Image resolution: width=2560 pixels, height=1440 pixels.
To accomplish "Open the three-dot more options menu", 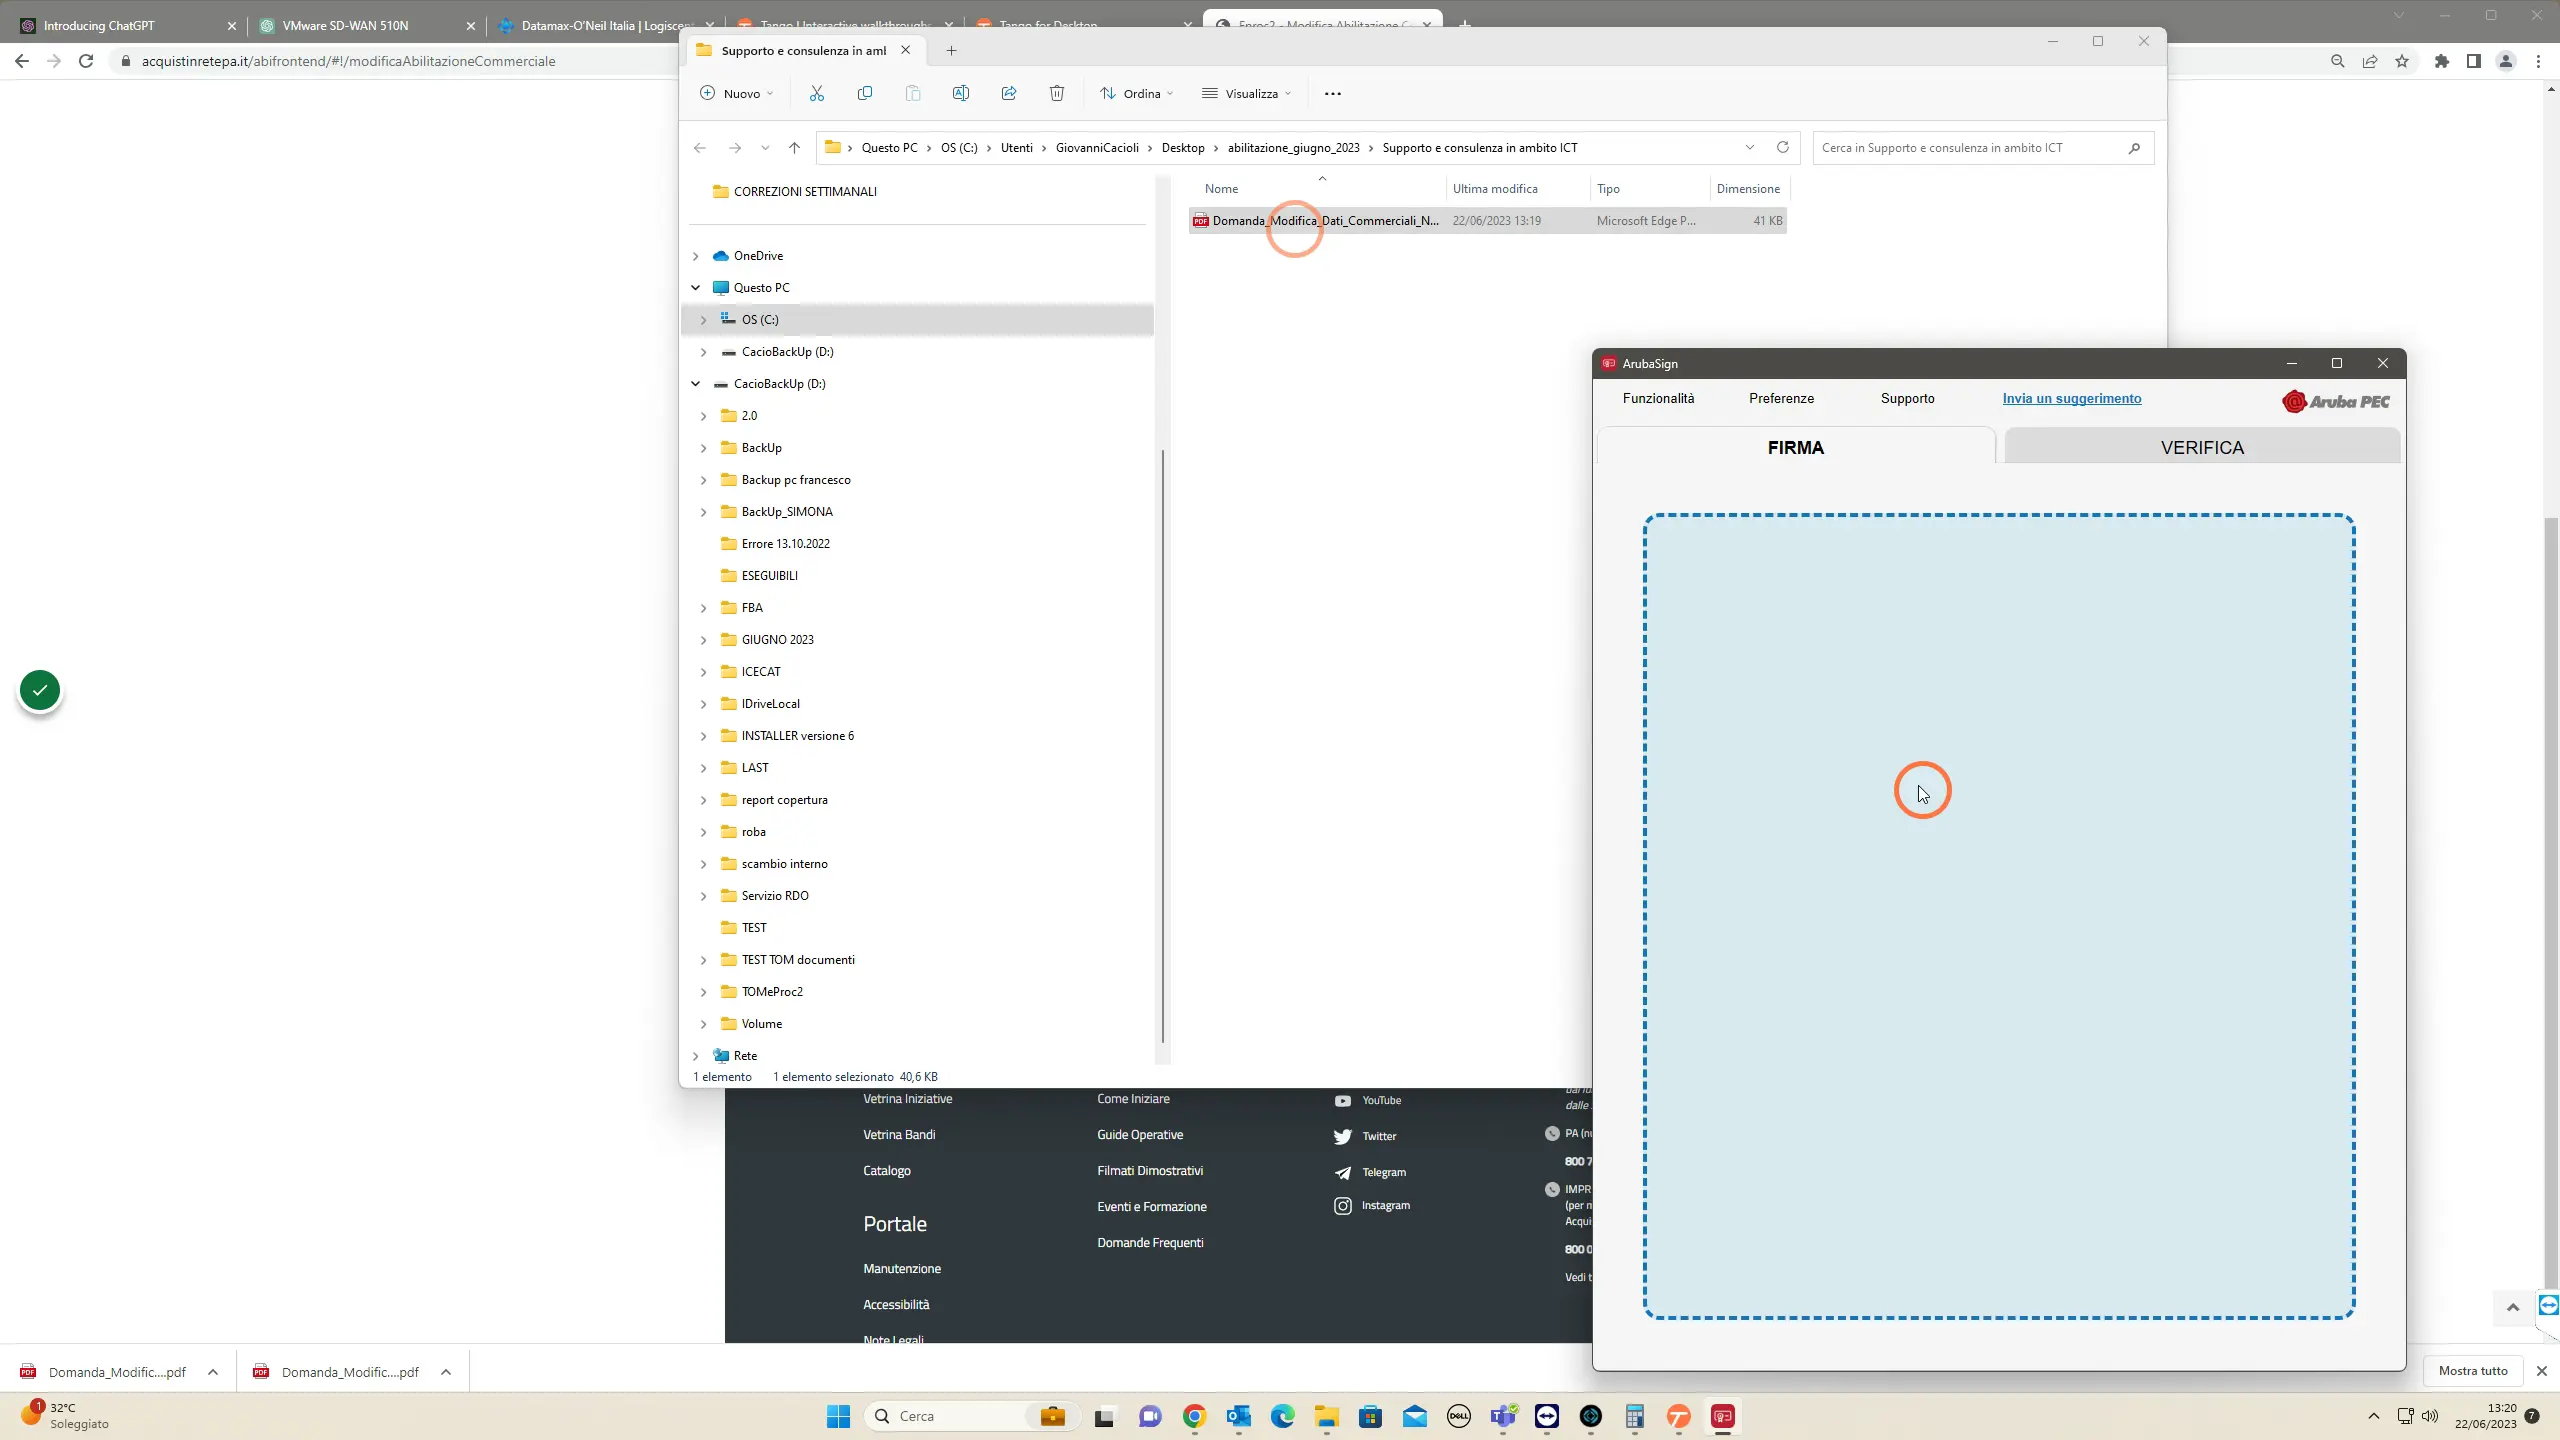I will [1332, 93].
